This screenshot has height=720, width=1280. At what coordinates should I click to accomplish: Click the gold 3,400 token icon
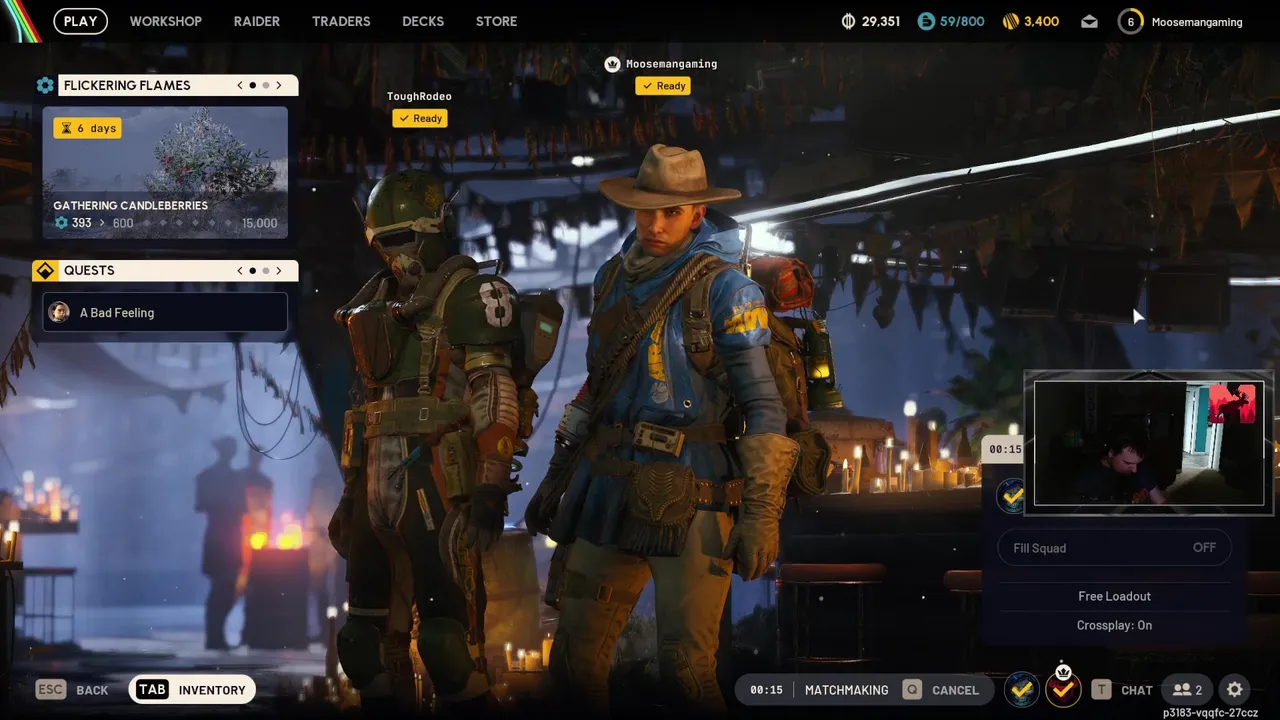tap(1011, 21)
